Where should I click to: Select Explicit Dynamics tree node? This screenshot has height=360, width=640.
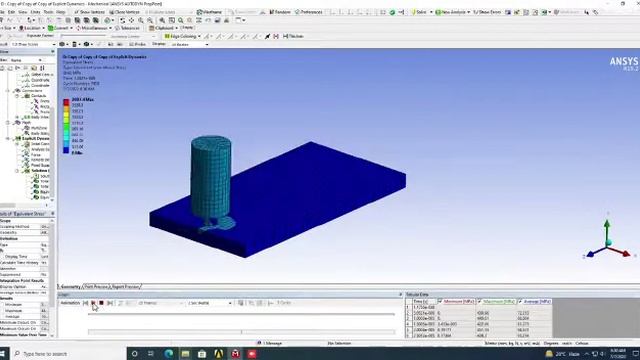pos(35,139)
